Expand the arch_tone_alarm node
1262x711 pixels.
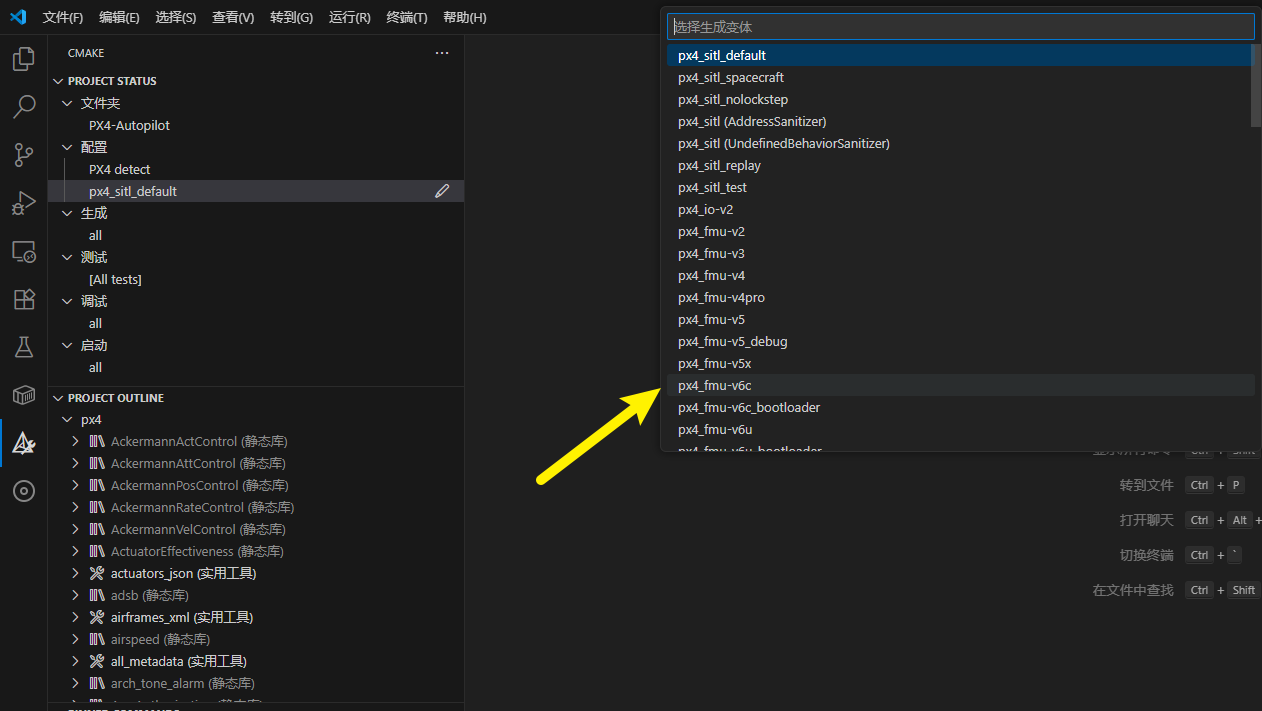(x=76, y=683)
